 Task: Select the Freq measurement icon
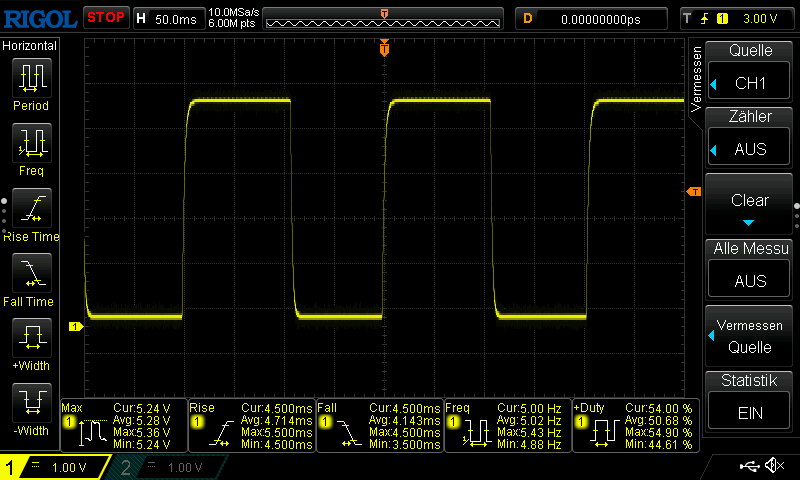pyautogui.click(x=30, y=144)
